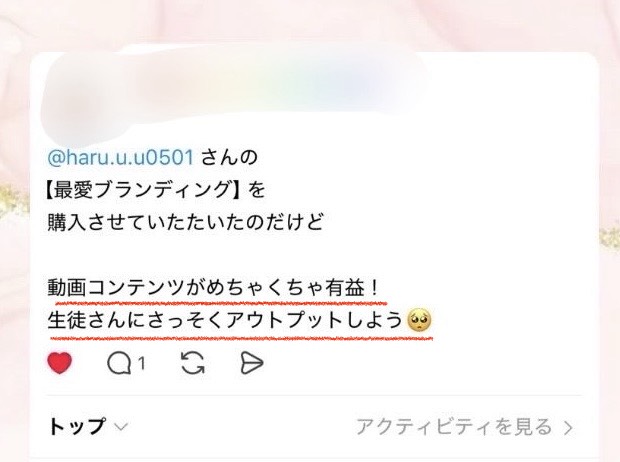Open replies via the speech bubble icon
Viewport: 620px width, 462px height.
point(119,363)
